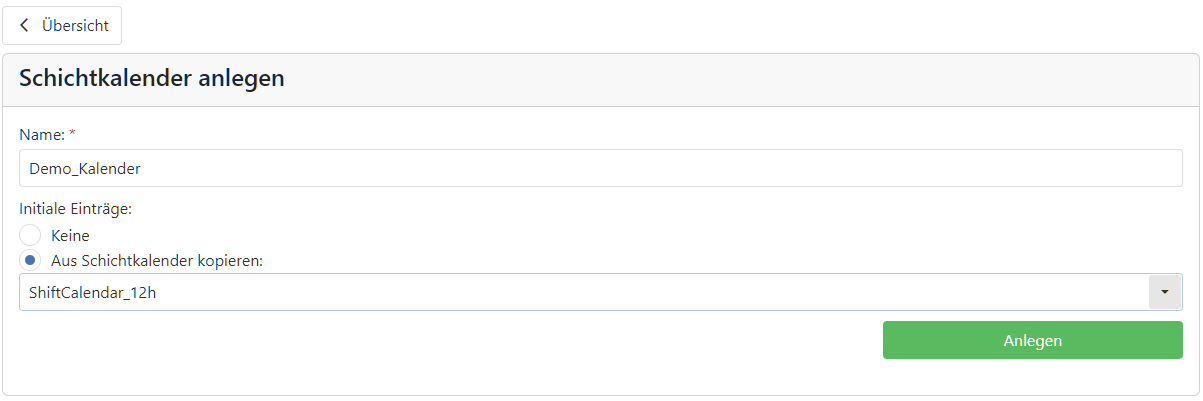Select the 'Aus Schichtkalender kopieren' radio button

coord(30,261)
